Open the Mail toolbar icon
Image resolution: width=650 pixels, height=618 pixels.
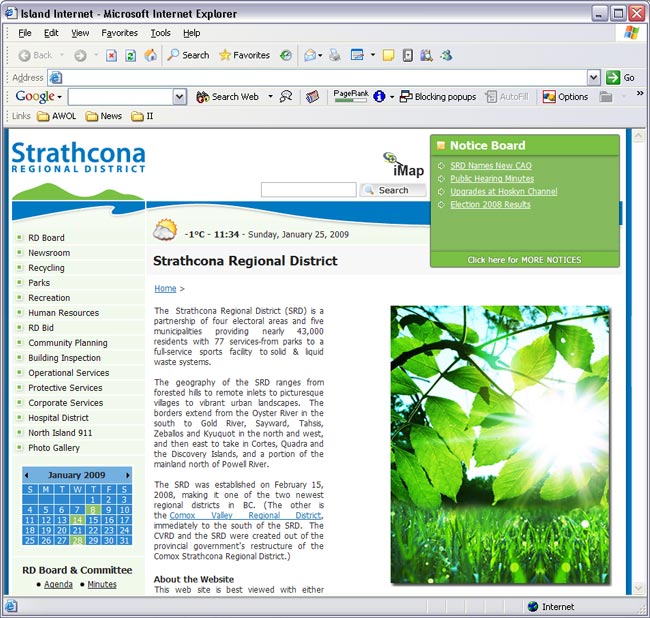pos(310,55)
